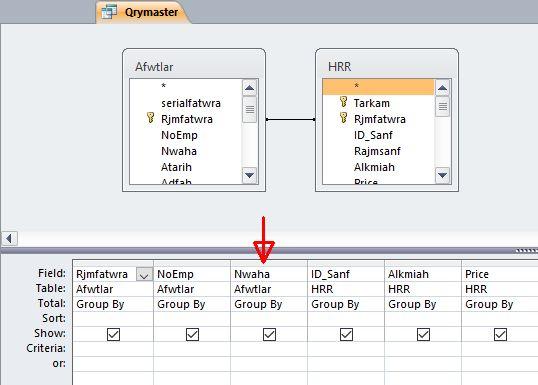The width and height of the screenshot is (538, 385).
Task: Select the Qrymaster query tab
Action: [x=142, y=12]
